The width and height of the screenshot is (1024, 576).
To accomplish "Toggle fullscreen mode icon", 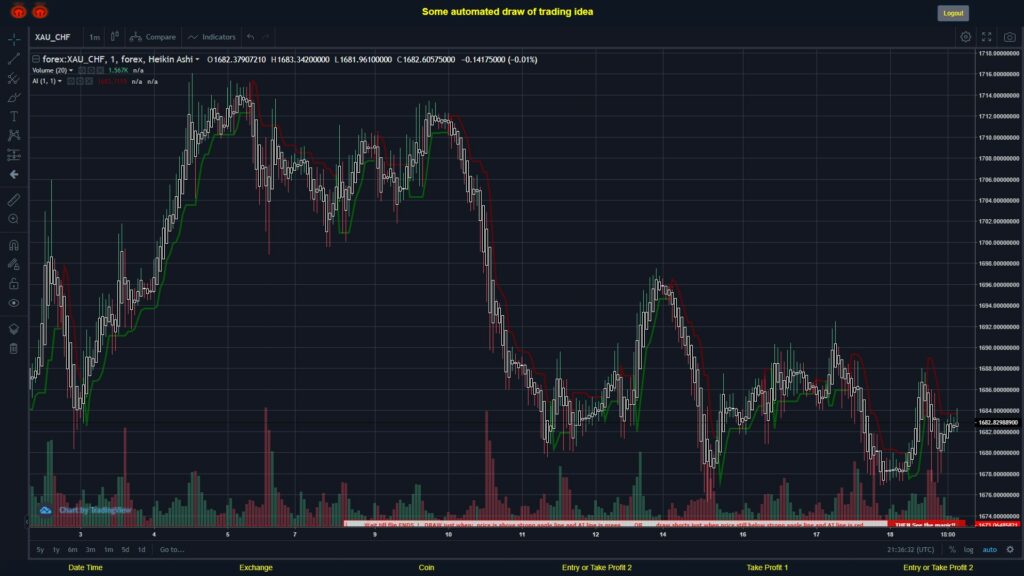I will tap(987, 37).
